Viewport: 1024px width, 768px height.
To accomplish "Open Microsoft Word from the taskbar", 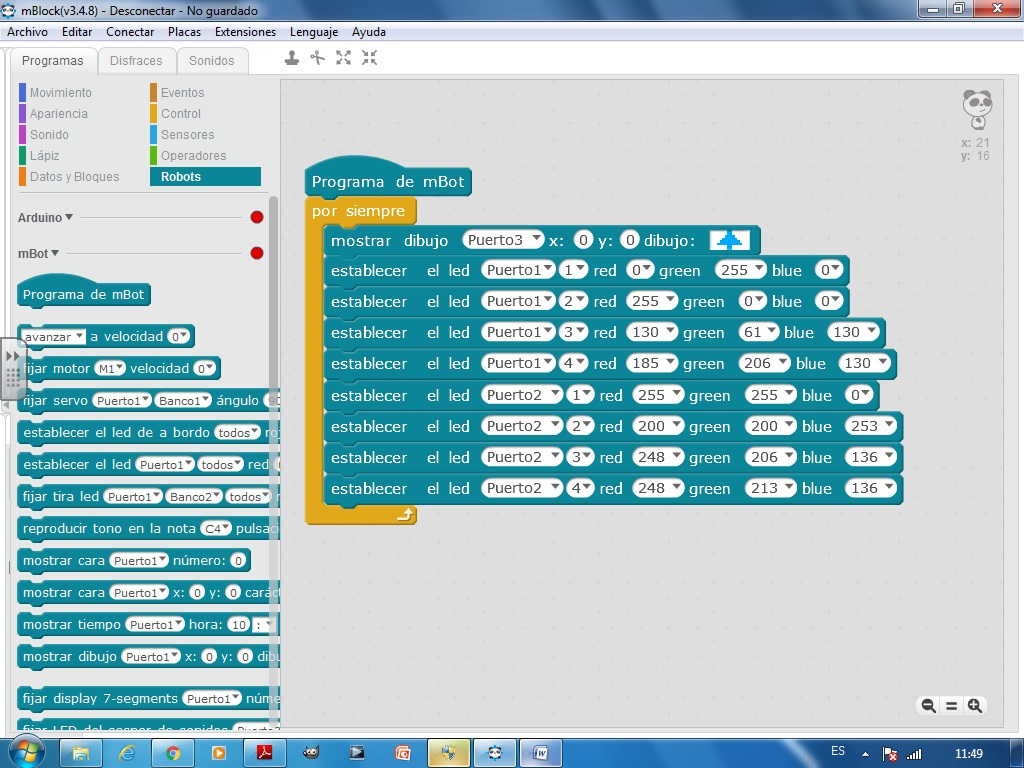I will click(541, 753).
